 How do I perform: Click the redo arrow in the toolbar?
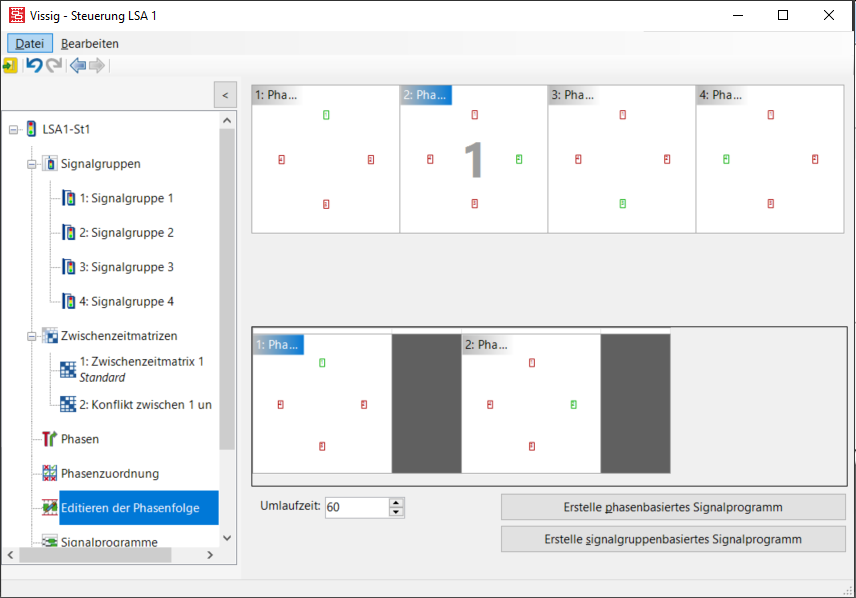54,65
